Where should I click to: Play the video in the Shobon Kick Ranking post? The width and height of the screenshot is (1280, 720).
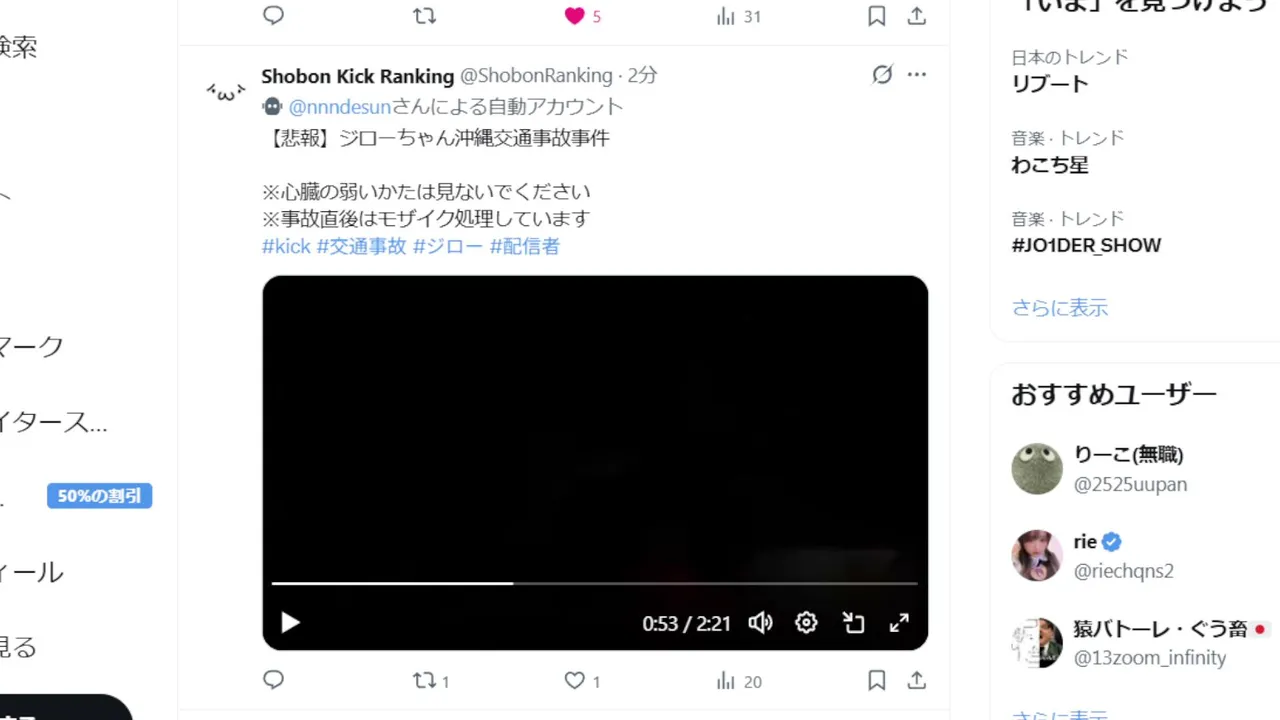point(290,623)
